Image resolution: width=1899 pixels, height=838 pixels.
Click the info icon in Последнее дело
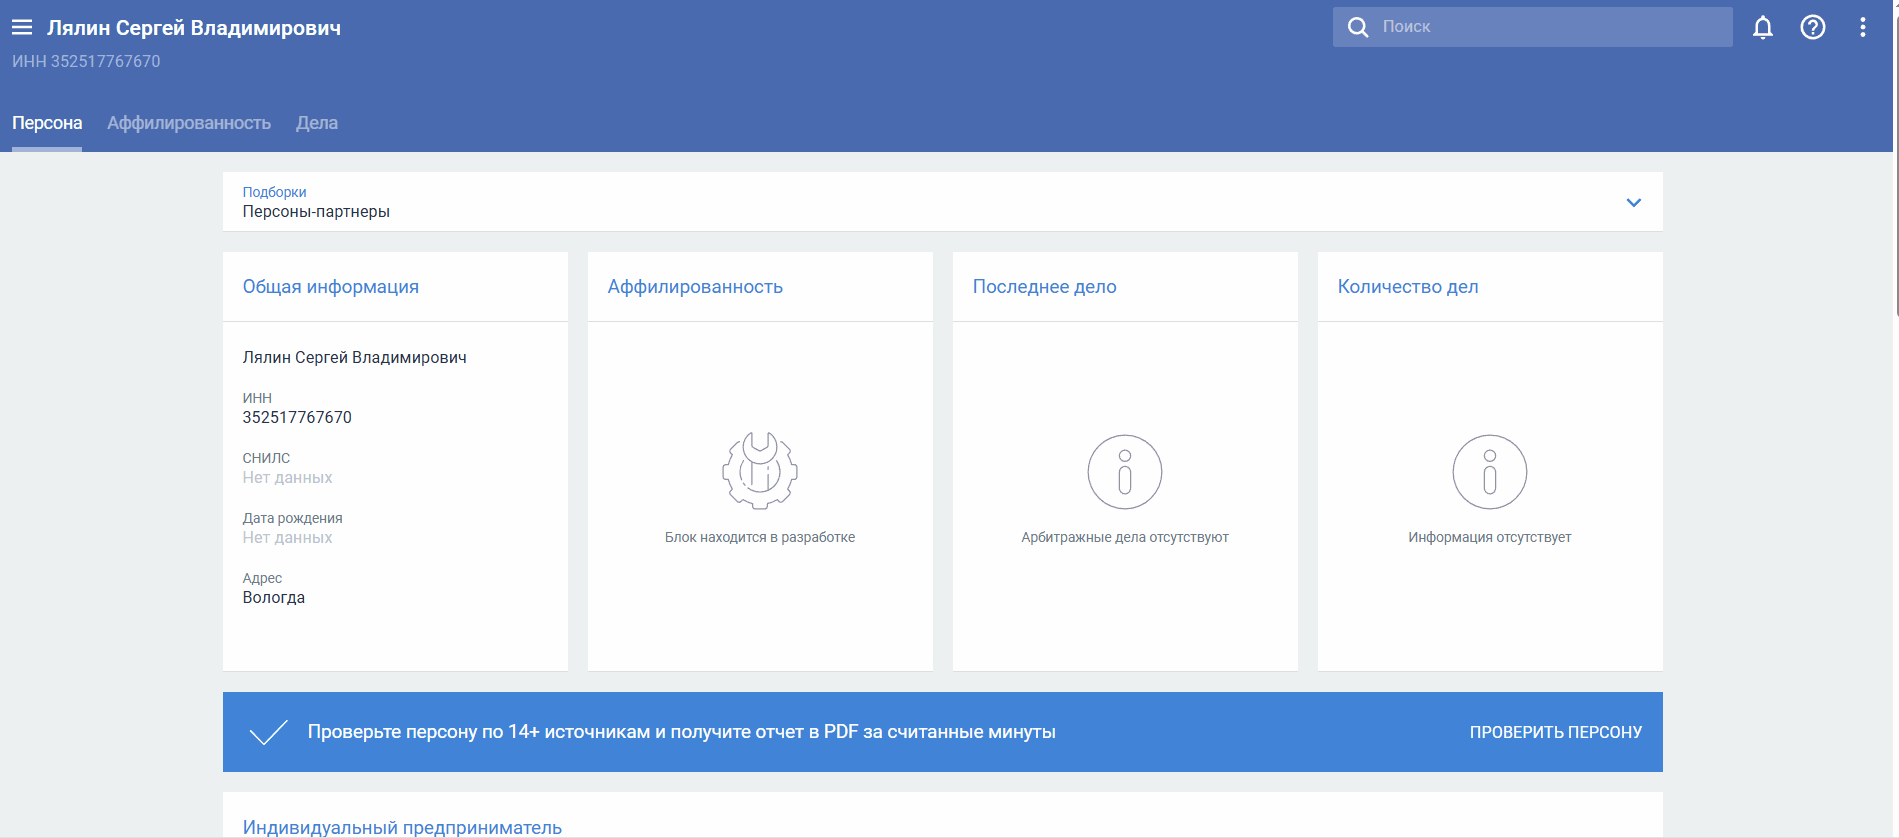pos(1124,472)
